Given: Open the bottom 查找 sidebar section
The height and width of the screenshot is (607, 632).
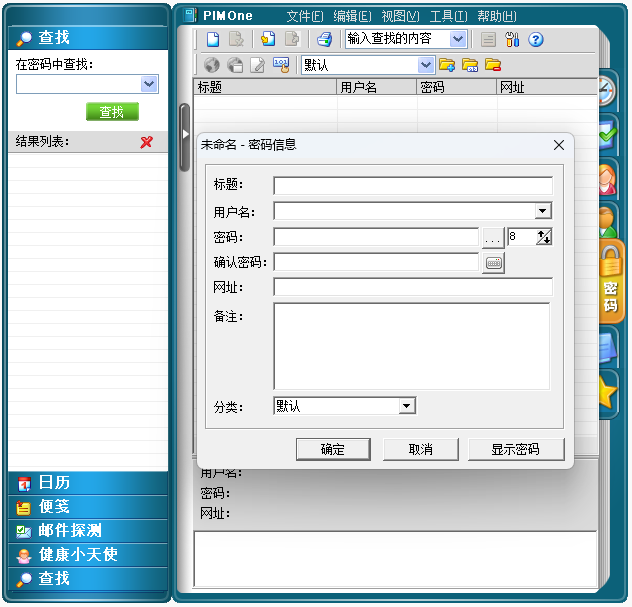Looking at the screenshot, I should click(x=88, y=578).
